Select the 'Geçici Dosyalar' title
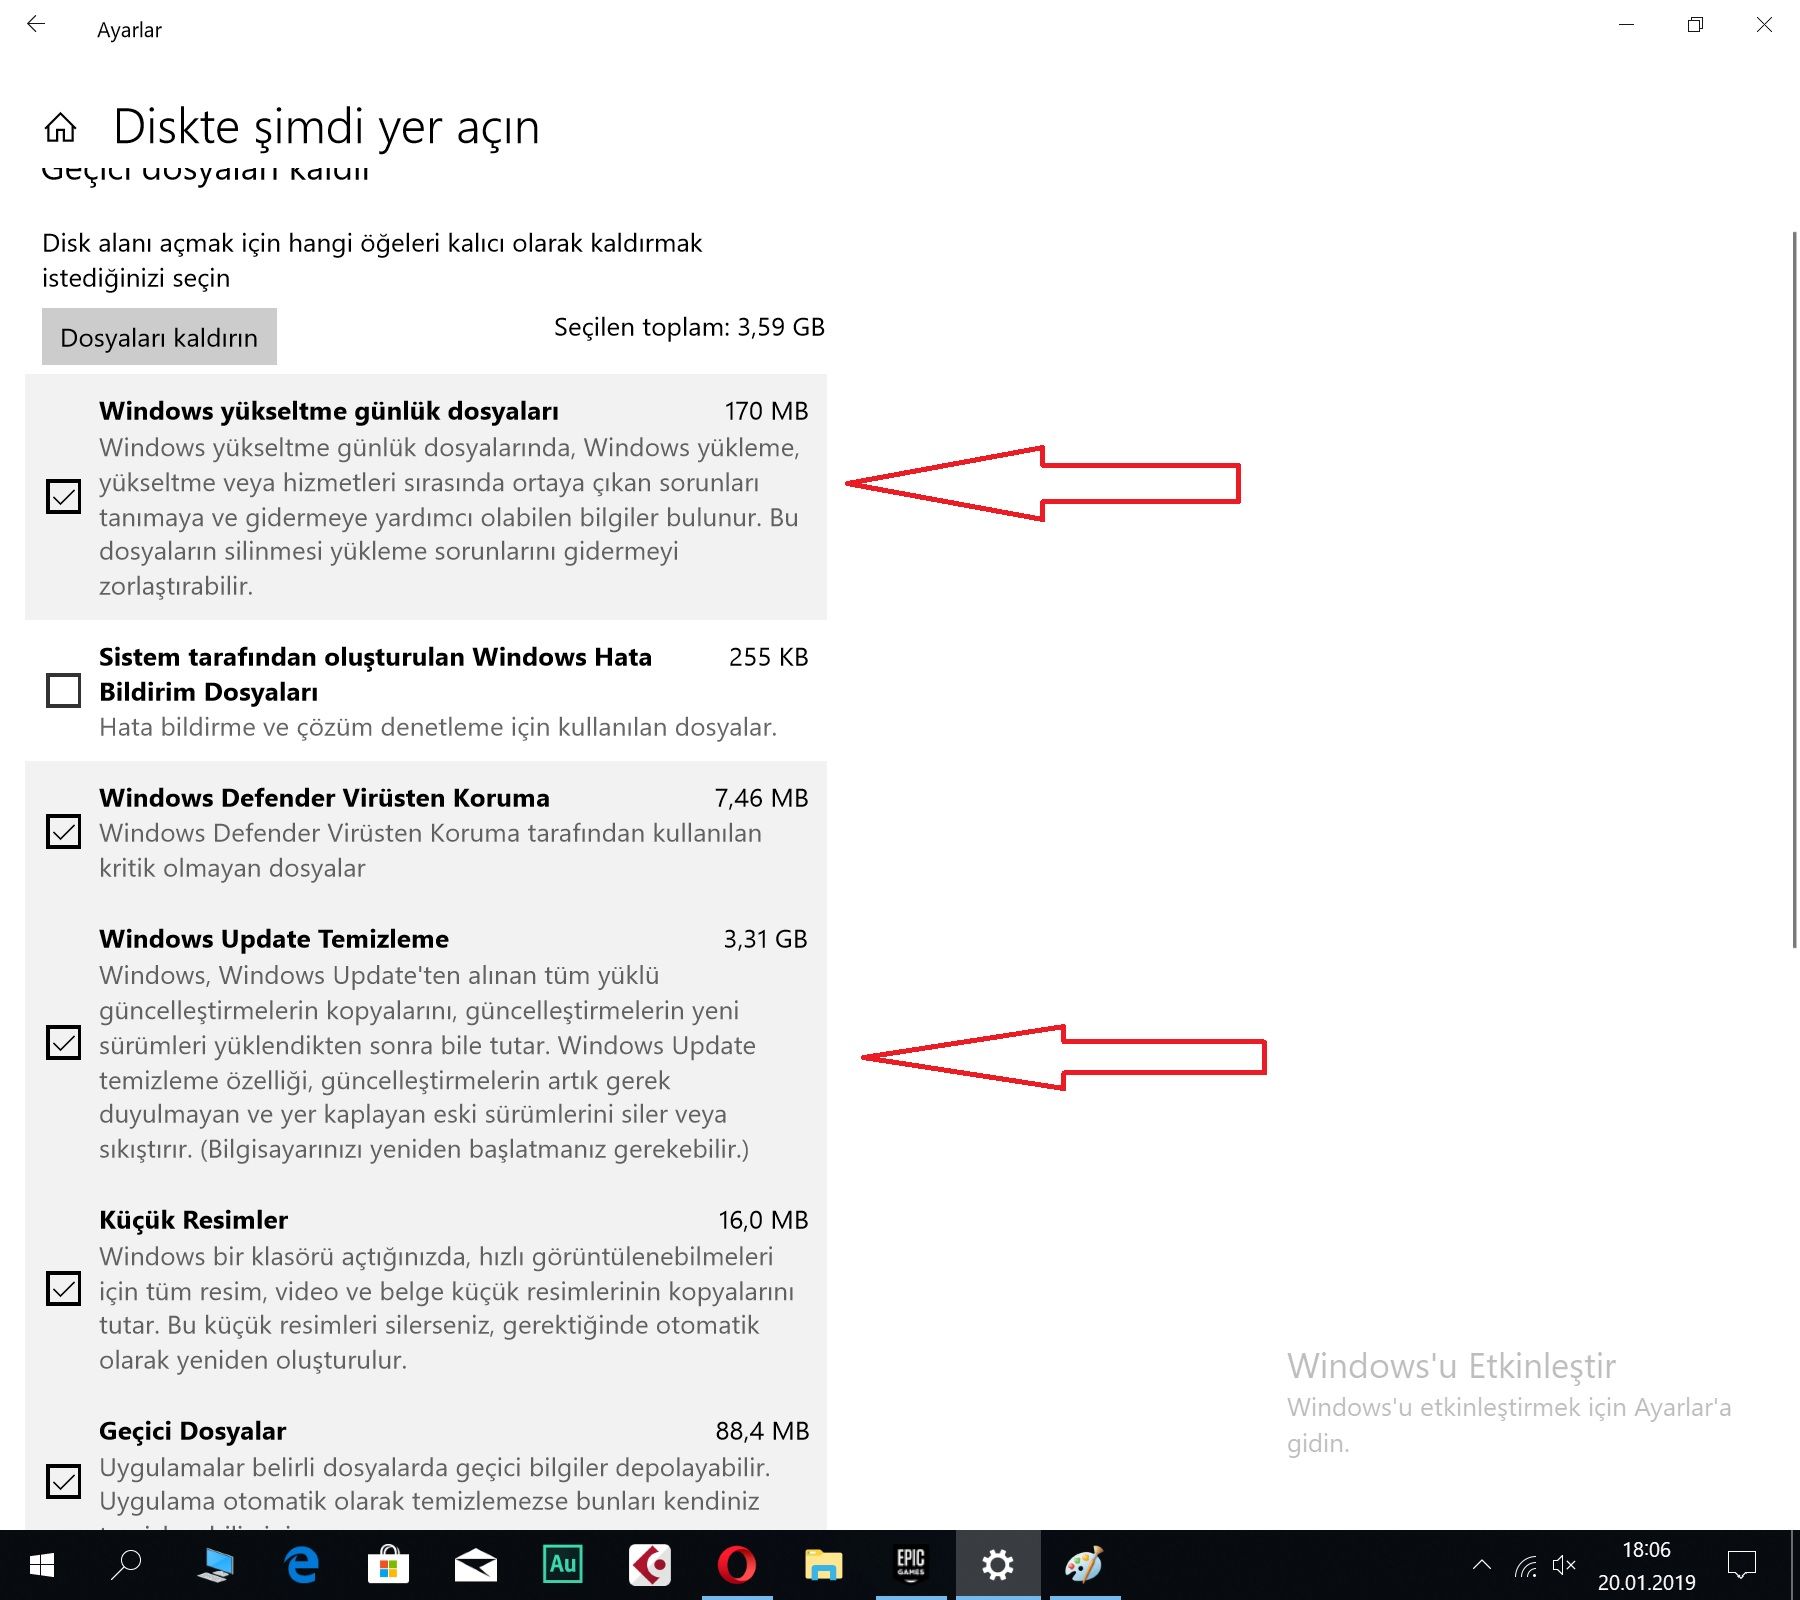 pos(192,1431)
